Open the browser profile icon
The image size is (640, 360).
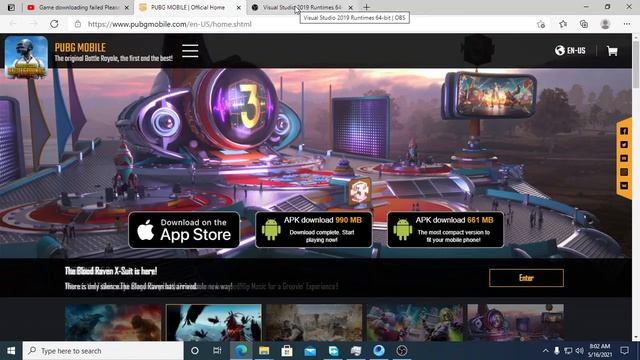click(x=605, y=24)
